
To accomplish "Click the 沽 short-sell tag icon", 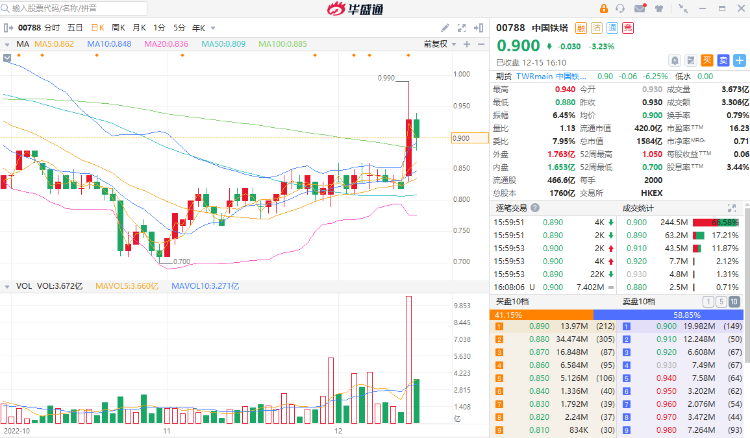I will point(596,28).
